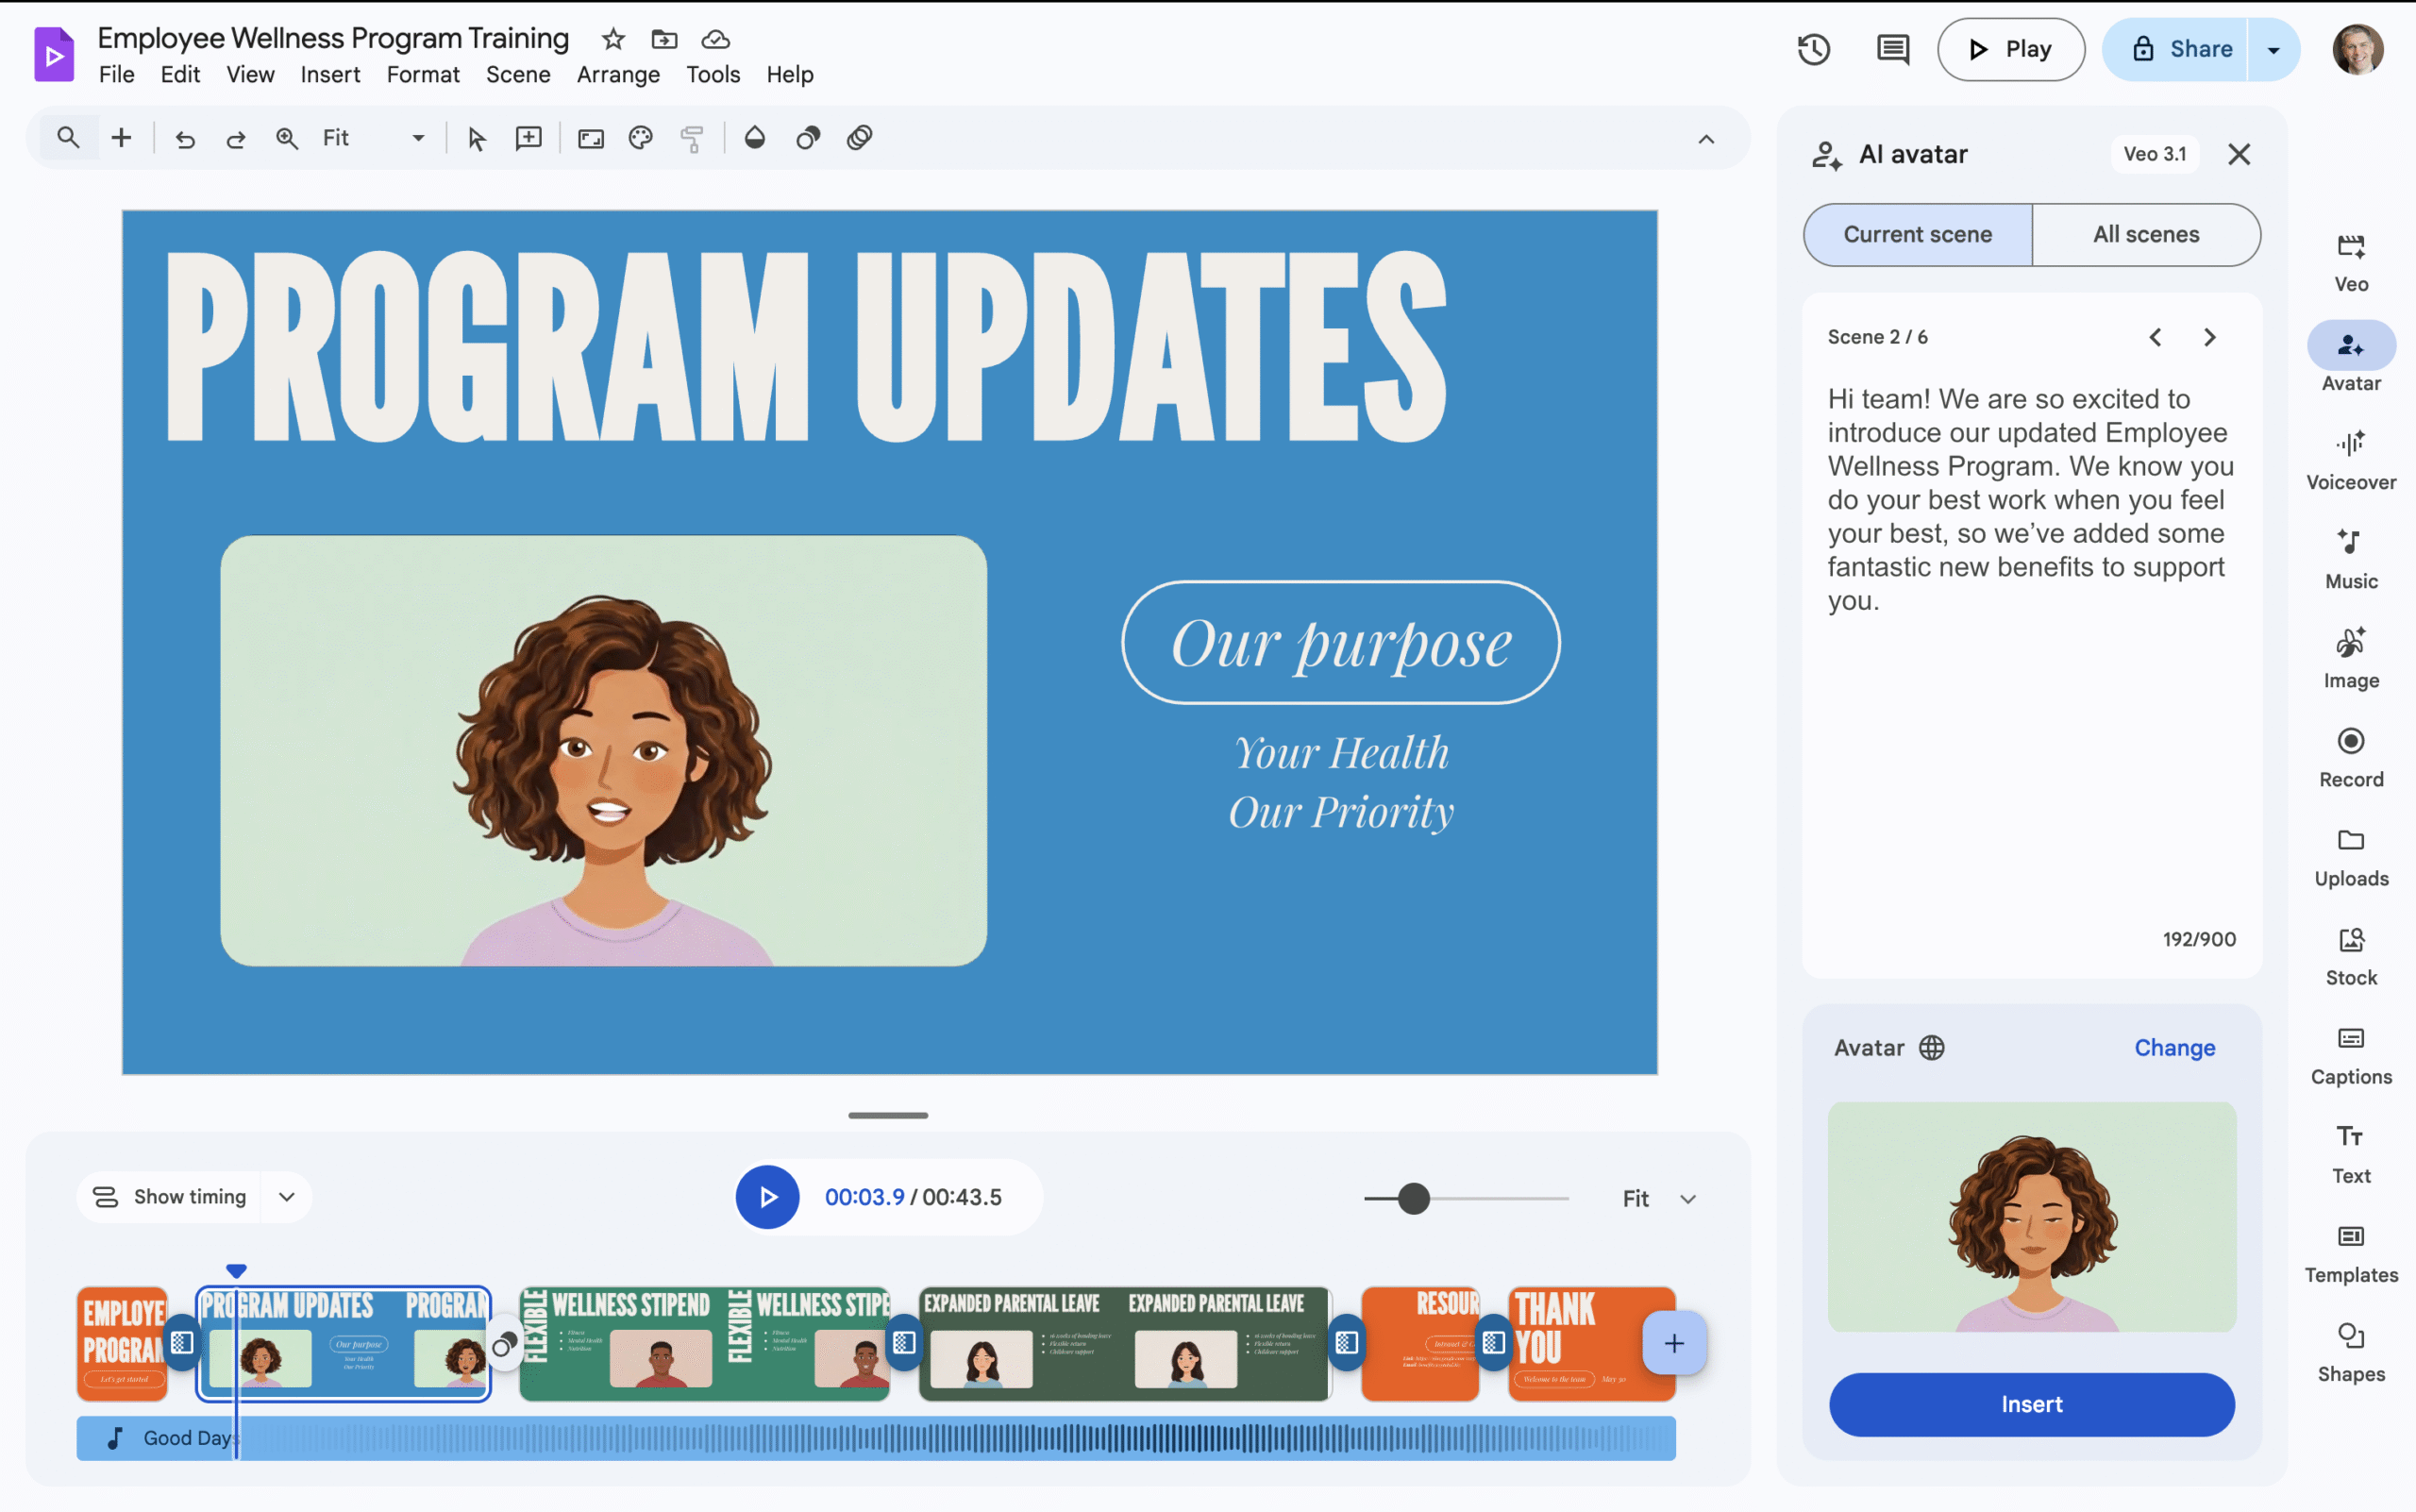Open the Scene menu
2416x1512 pixels.
[x=518, y=75]
